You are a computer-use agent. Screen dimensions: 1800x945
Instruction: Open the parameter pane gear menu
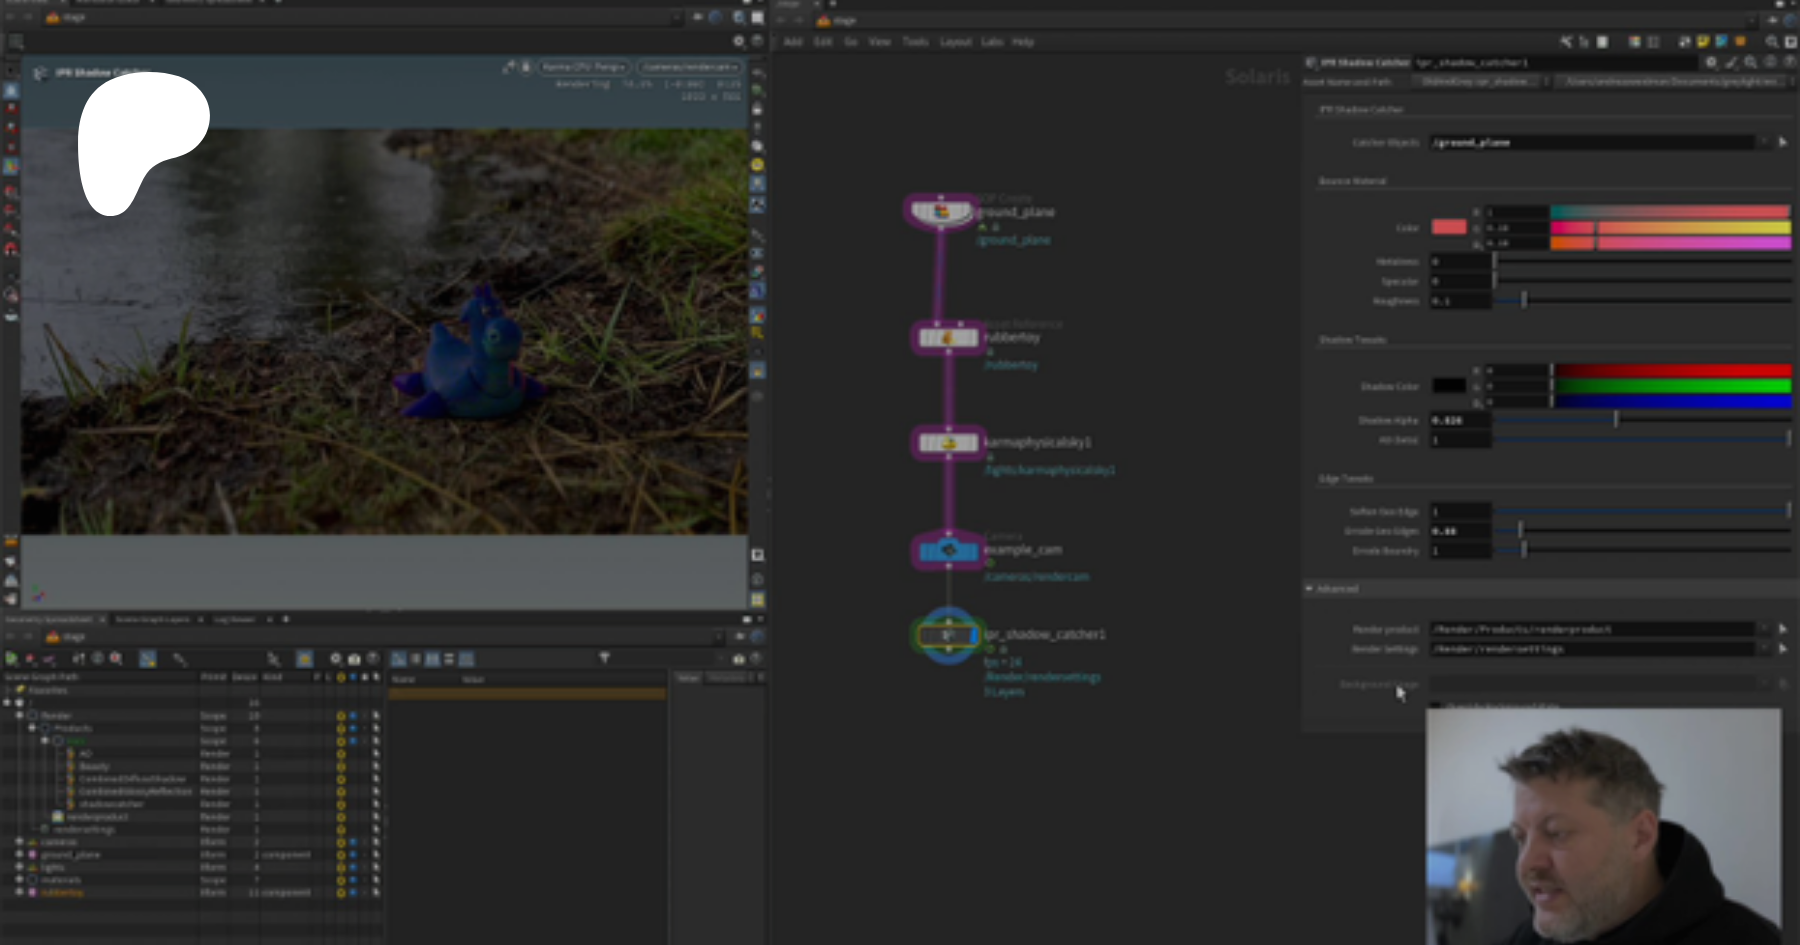tap(1711, 62)
